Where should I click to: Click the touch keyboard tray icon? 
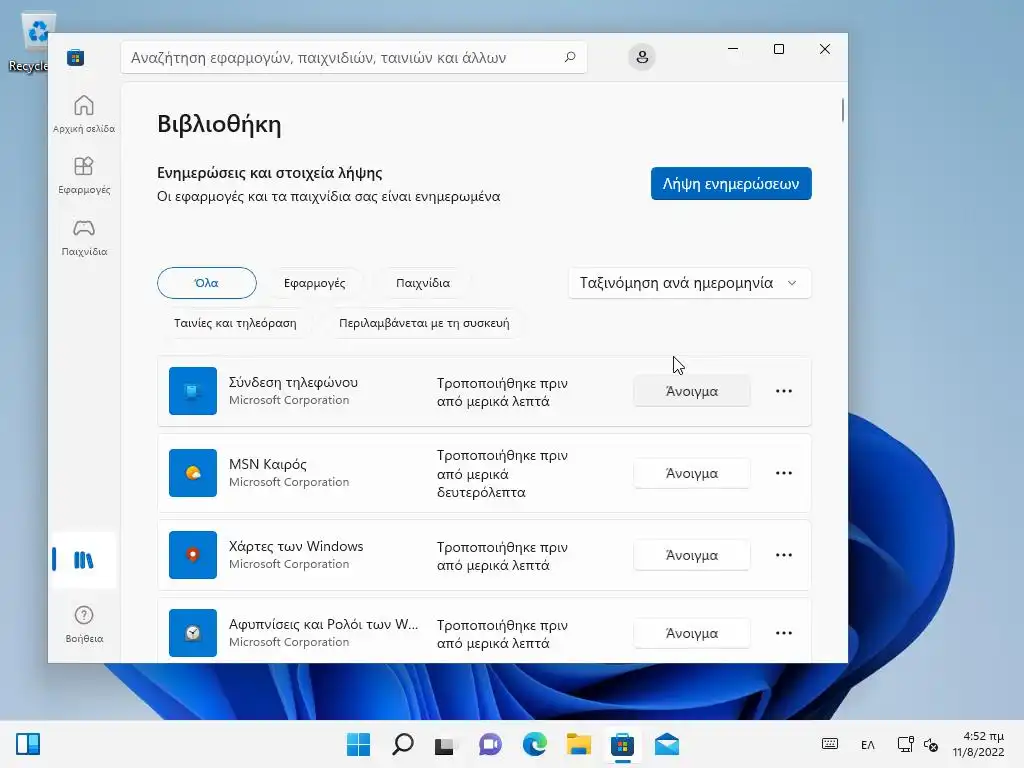pyautogui.click(x=830, y=744)
